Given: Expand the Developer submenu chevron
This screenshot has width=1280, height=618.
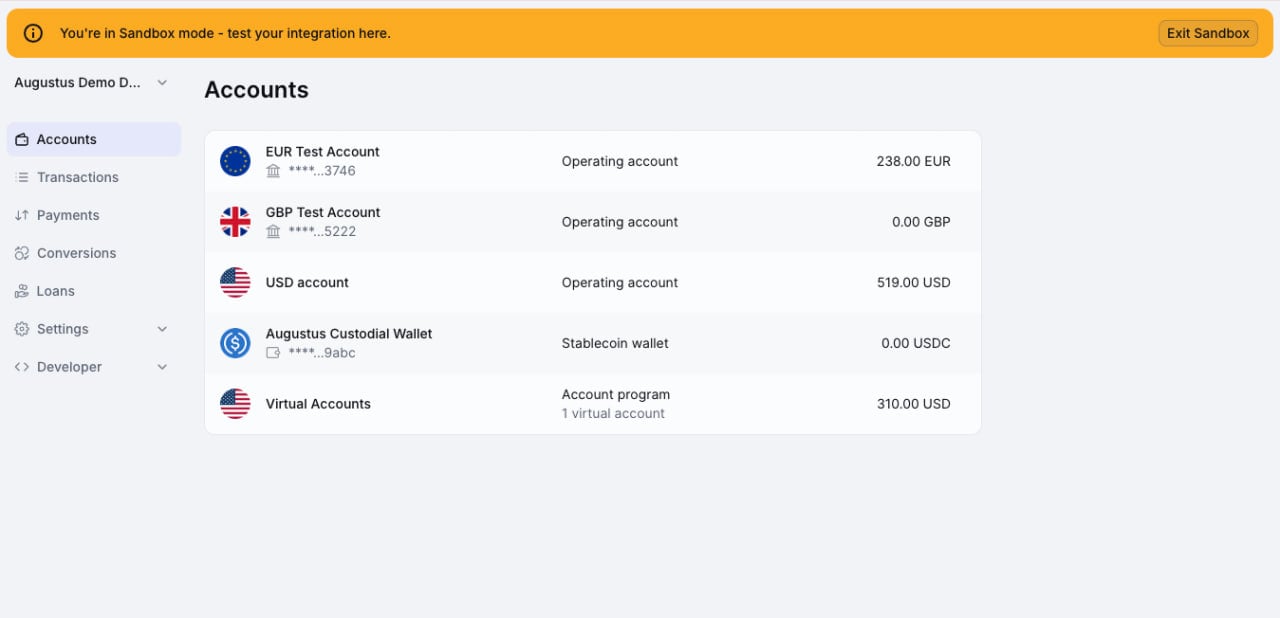Looking at the screenshot, I should pyautogui.click(x=162, y=367).
